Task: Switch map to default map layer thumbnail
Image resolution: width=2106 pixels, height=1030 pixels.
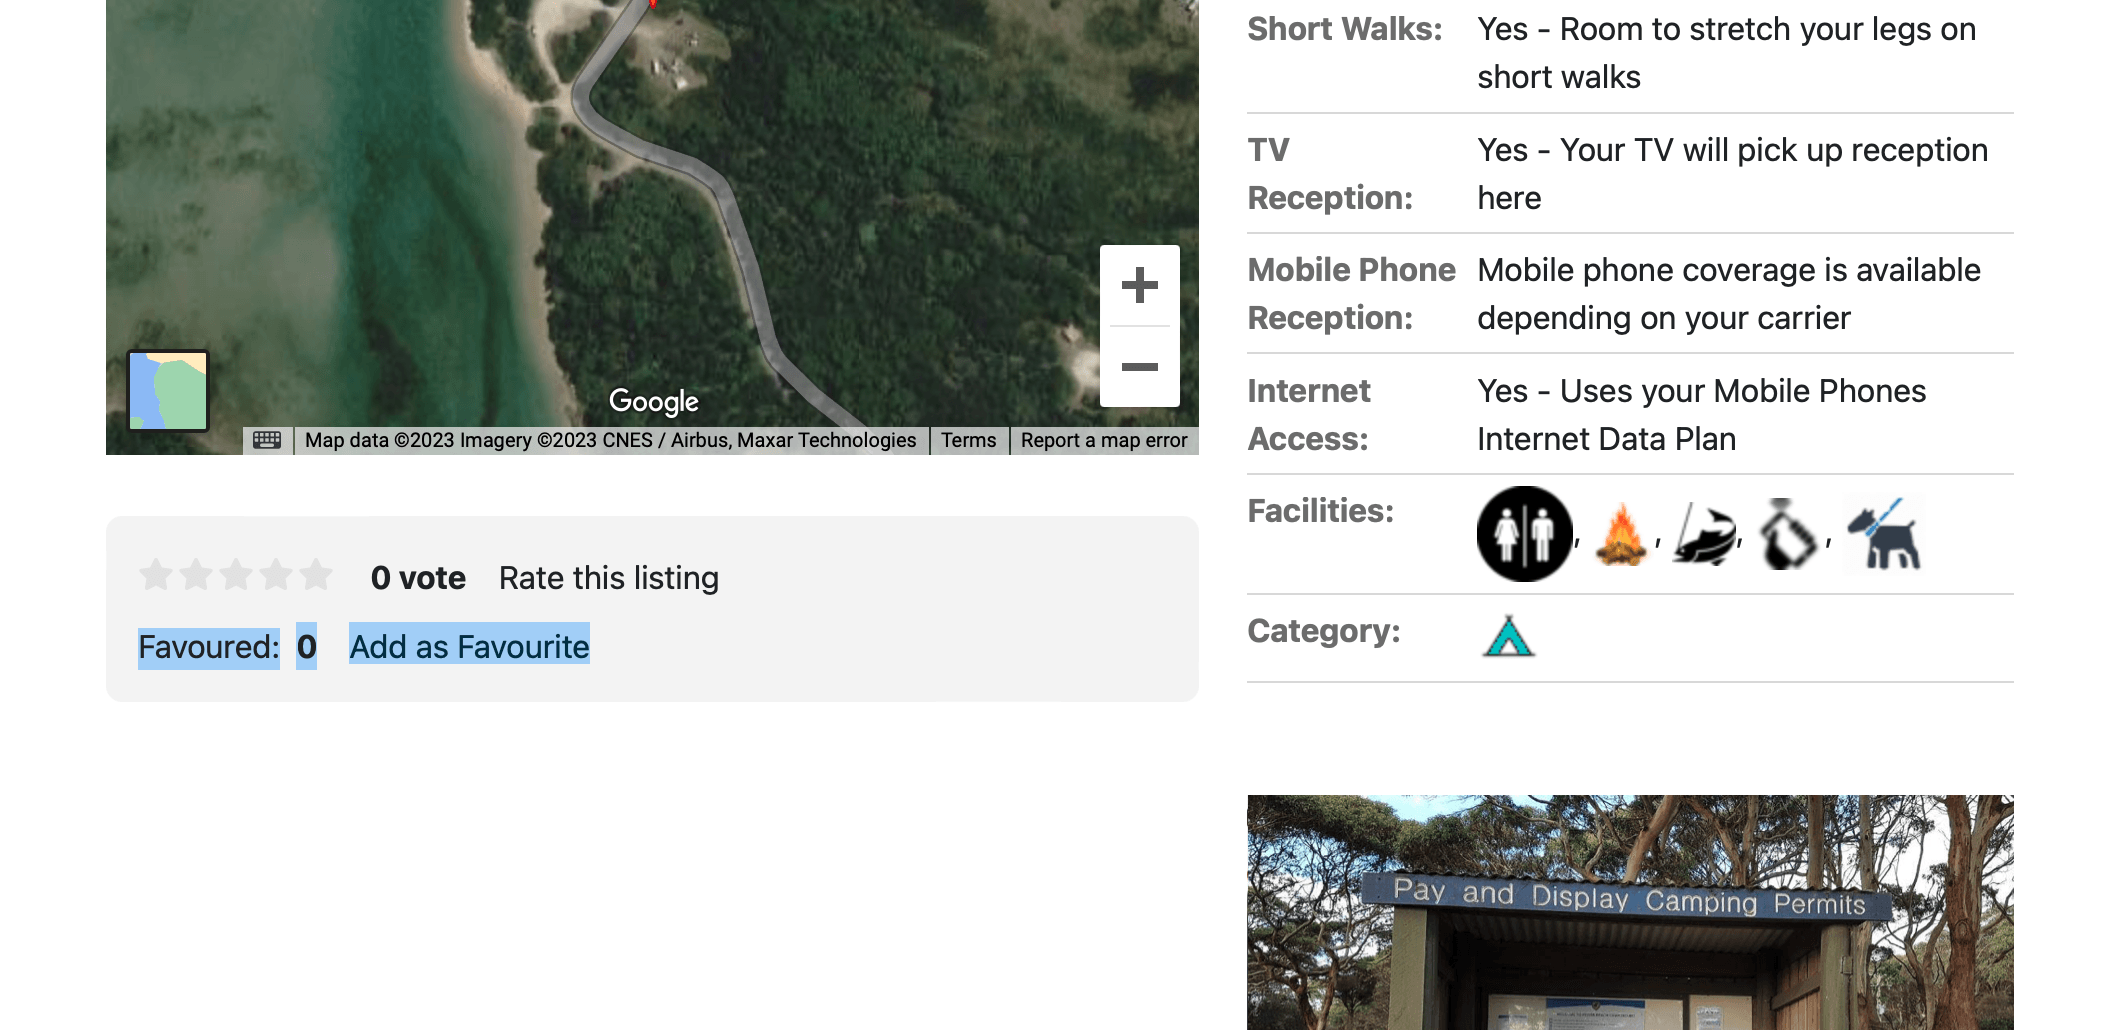Action: 168,391
